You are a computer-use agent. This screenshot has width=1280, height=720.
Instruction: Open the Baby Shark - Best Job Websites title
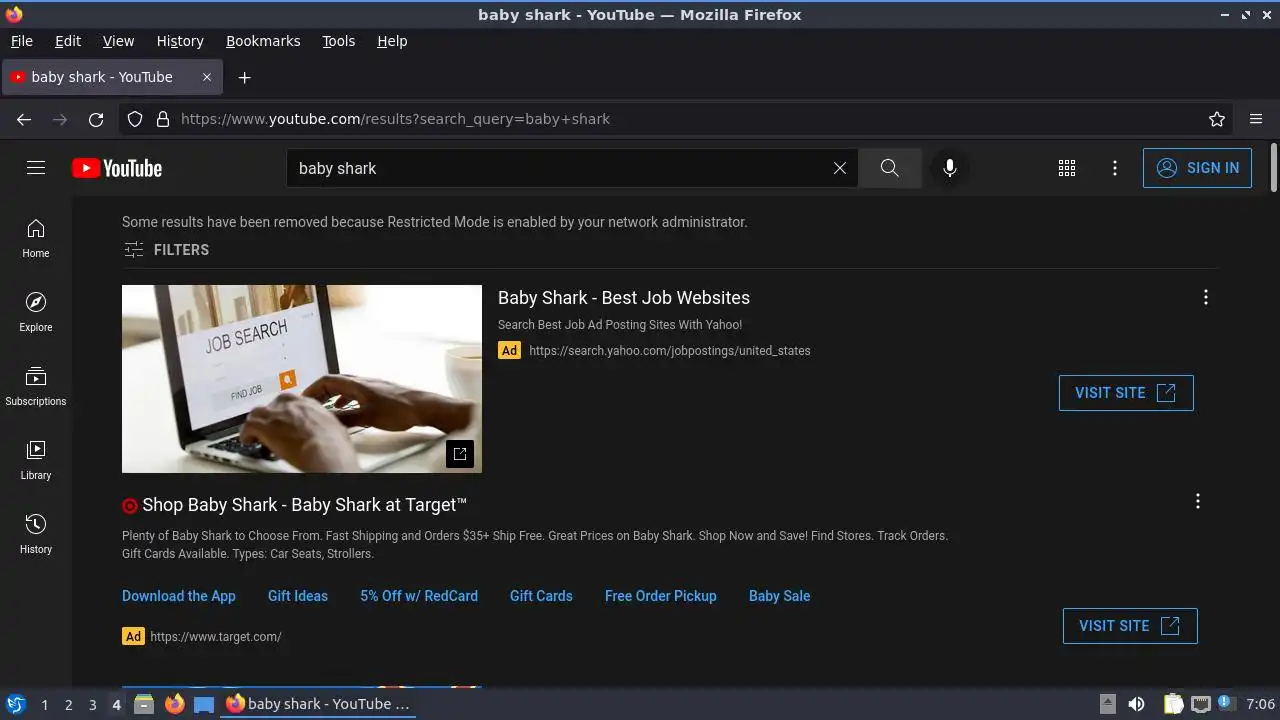[624, 298]
